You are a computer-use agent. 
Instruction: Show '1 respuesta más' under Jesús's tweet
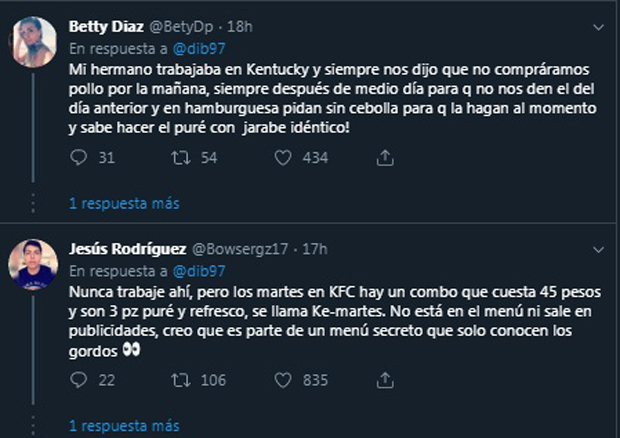pyautogui.click(x=123, y=425)
